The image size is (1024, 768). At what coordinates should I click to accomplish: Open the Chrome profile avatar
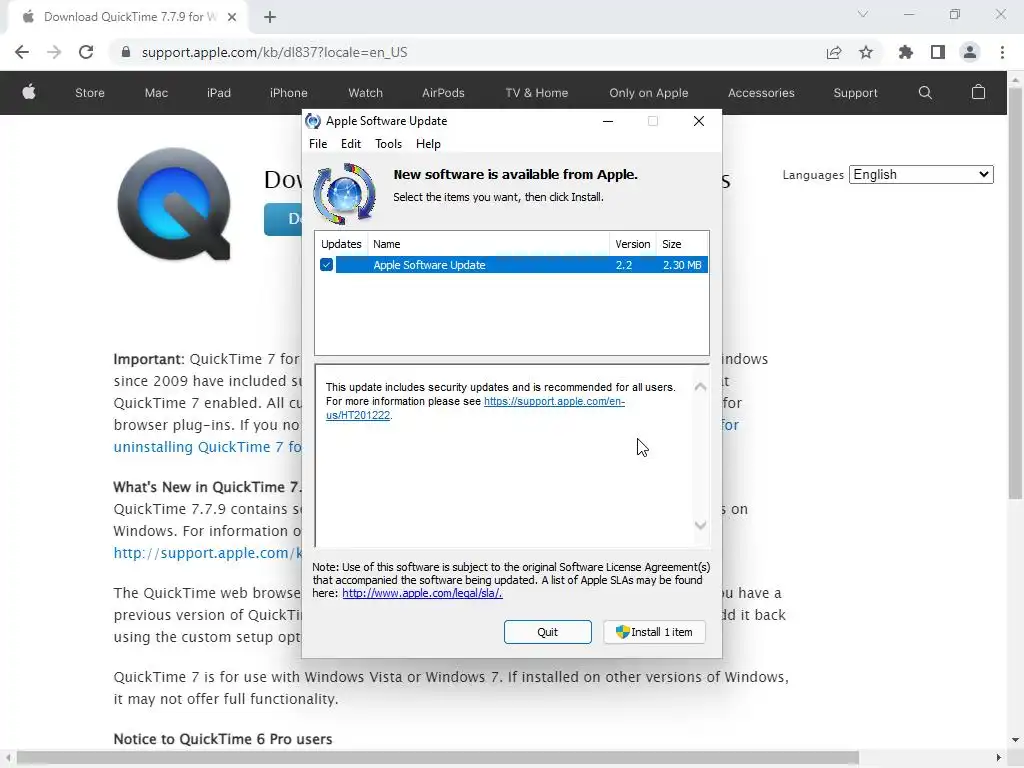point(970,52)
